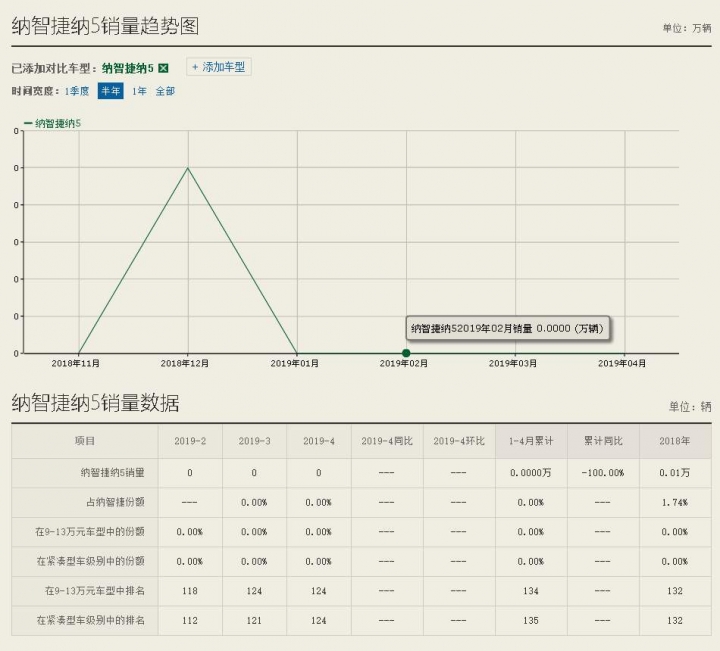This screenshot has height=651, width=720.
Task: Click the 2018年 column header
Action: tap(675, 441)
